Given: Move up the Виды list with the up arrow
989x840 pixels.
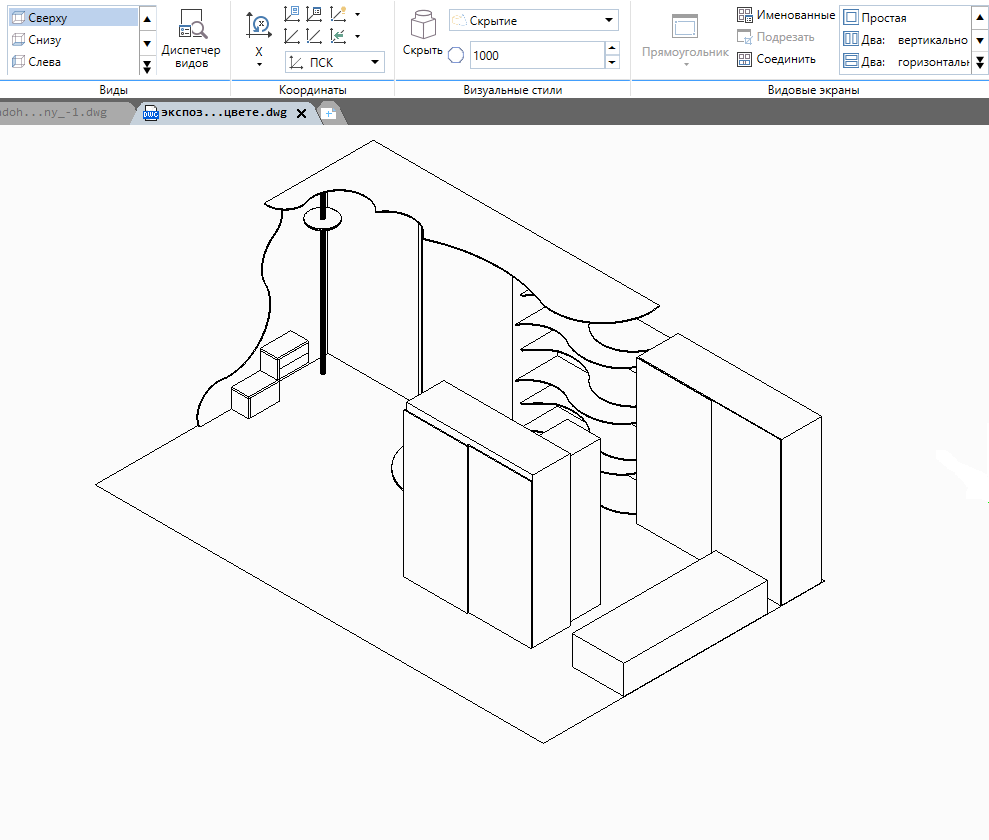Looking at the screenshot, I should (147, 19).
